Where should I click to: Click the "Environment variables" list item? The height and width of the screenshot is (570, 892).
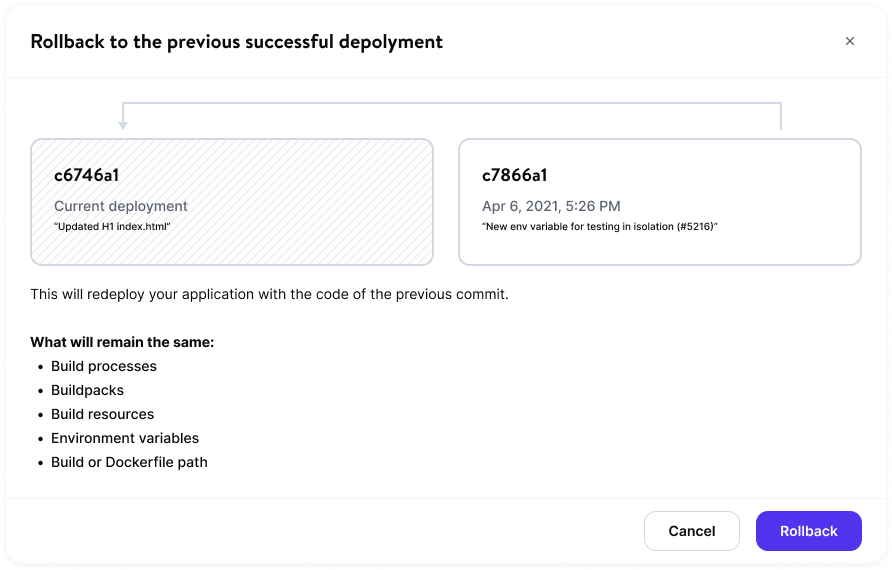125,438
